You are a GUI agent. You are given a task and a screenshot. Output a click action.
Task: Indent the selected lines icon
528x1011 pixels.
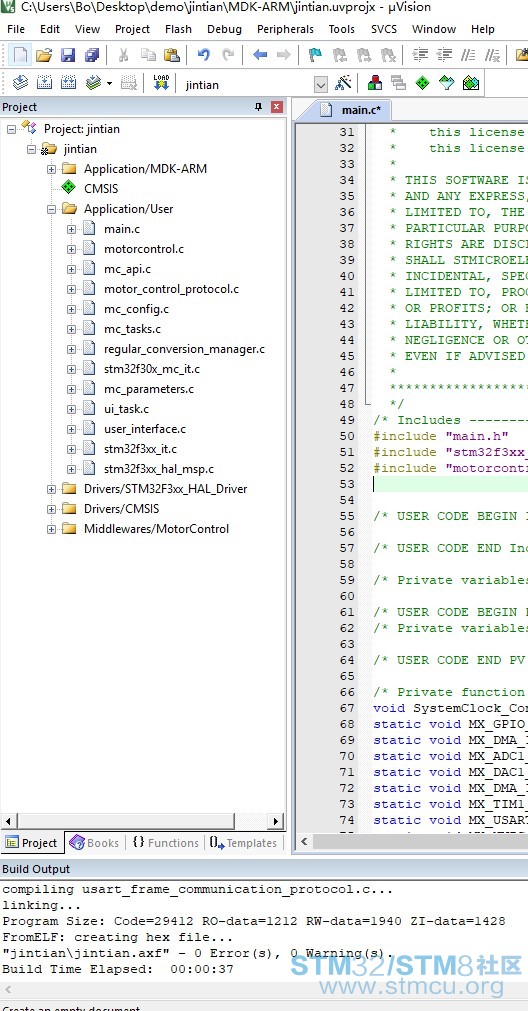pyautogui.click(x=420, y=55)
